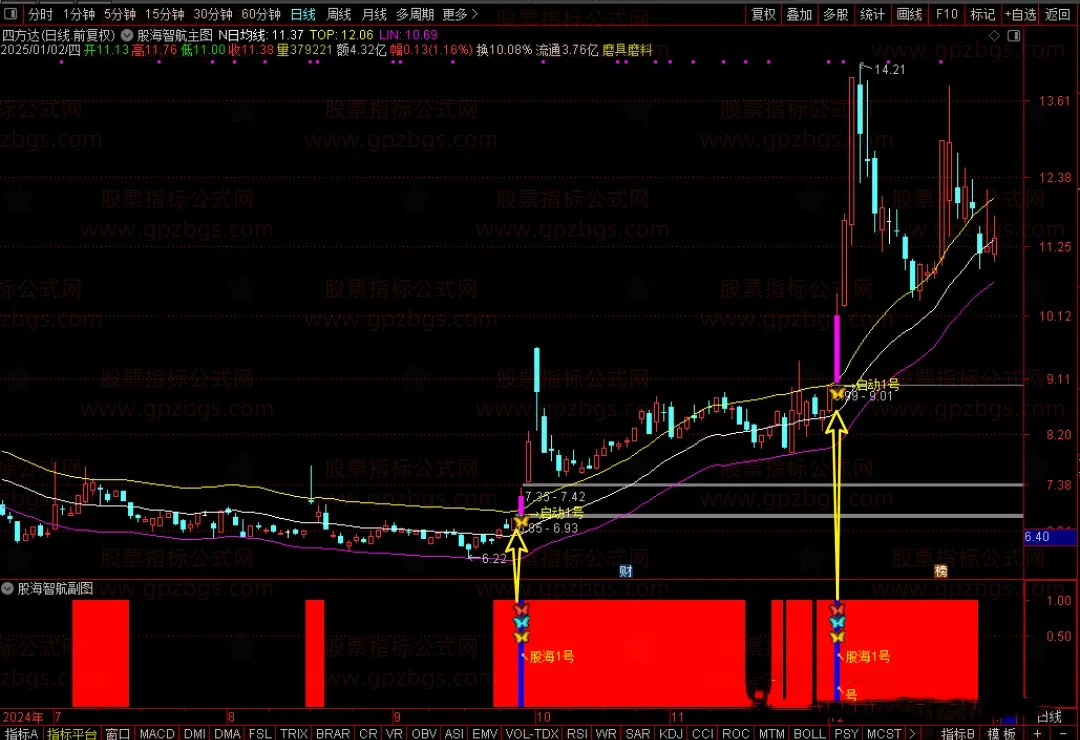Switch to the 分时 intraday view
The height and width of the screenshot is (740, 1080).
point(38,14)
